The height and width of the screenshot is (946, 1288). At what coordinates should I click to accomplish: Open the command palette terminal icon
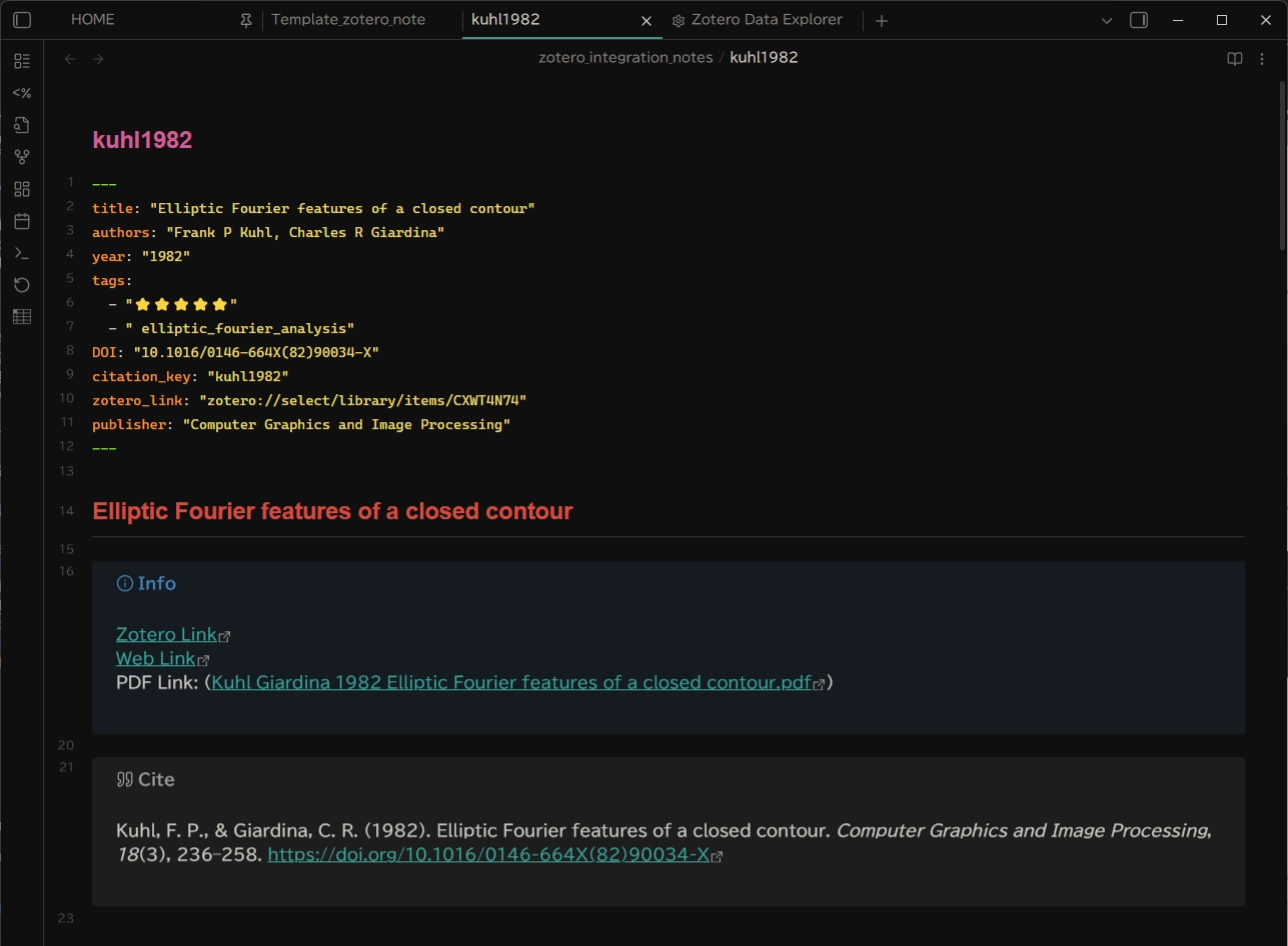(22, 253)
